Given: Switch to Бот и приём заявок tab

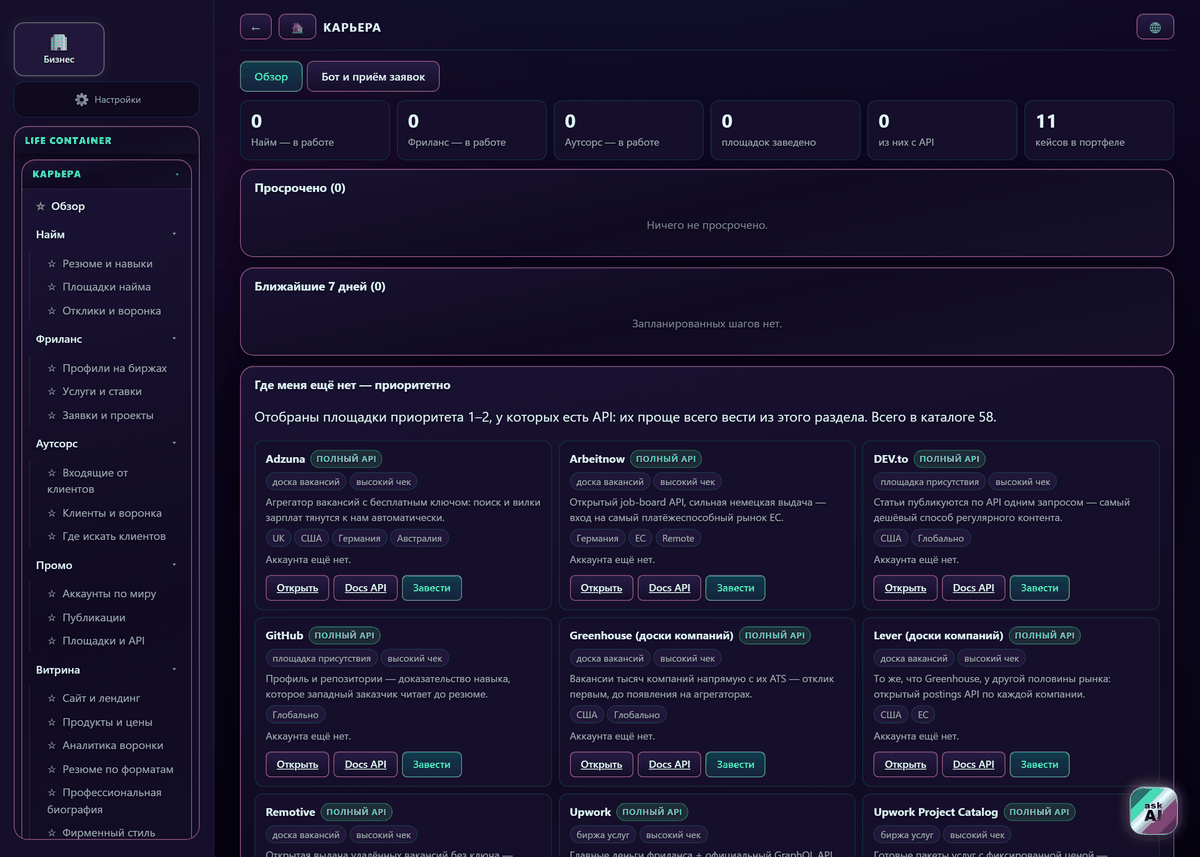Looking at the screenshot, I should 373,77.
